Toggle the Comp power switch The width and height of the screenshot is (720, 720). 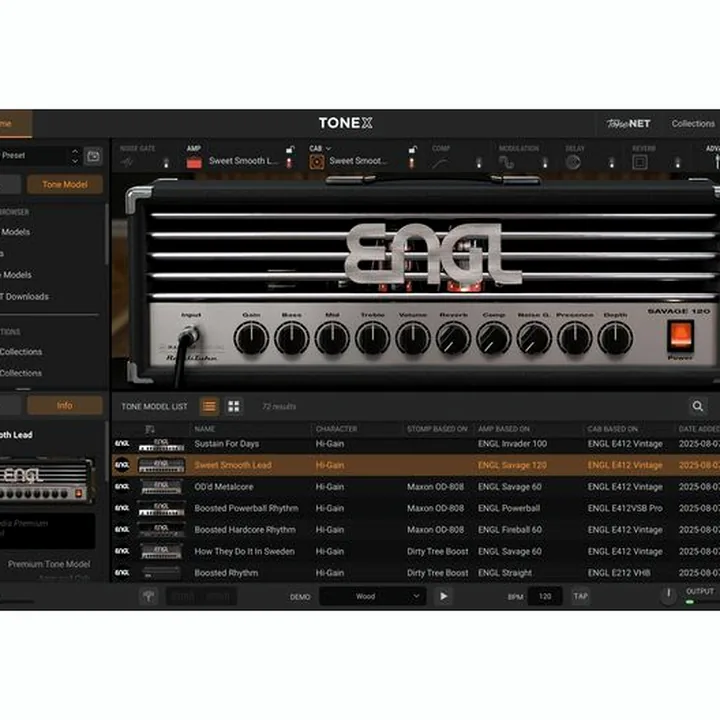479,163
